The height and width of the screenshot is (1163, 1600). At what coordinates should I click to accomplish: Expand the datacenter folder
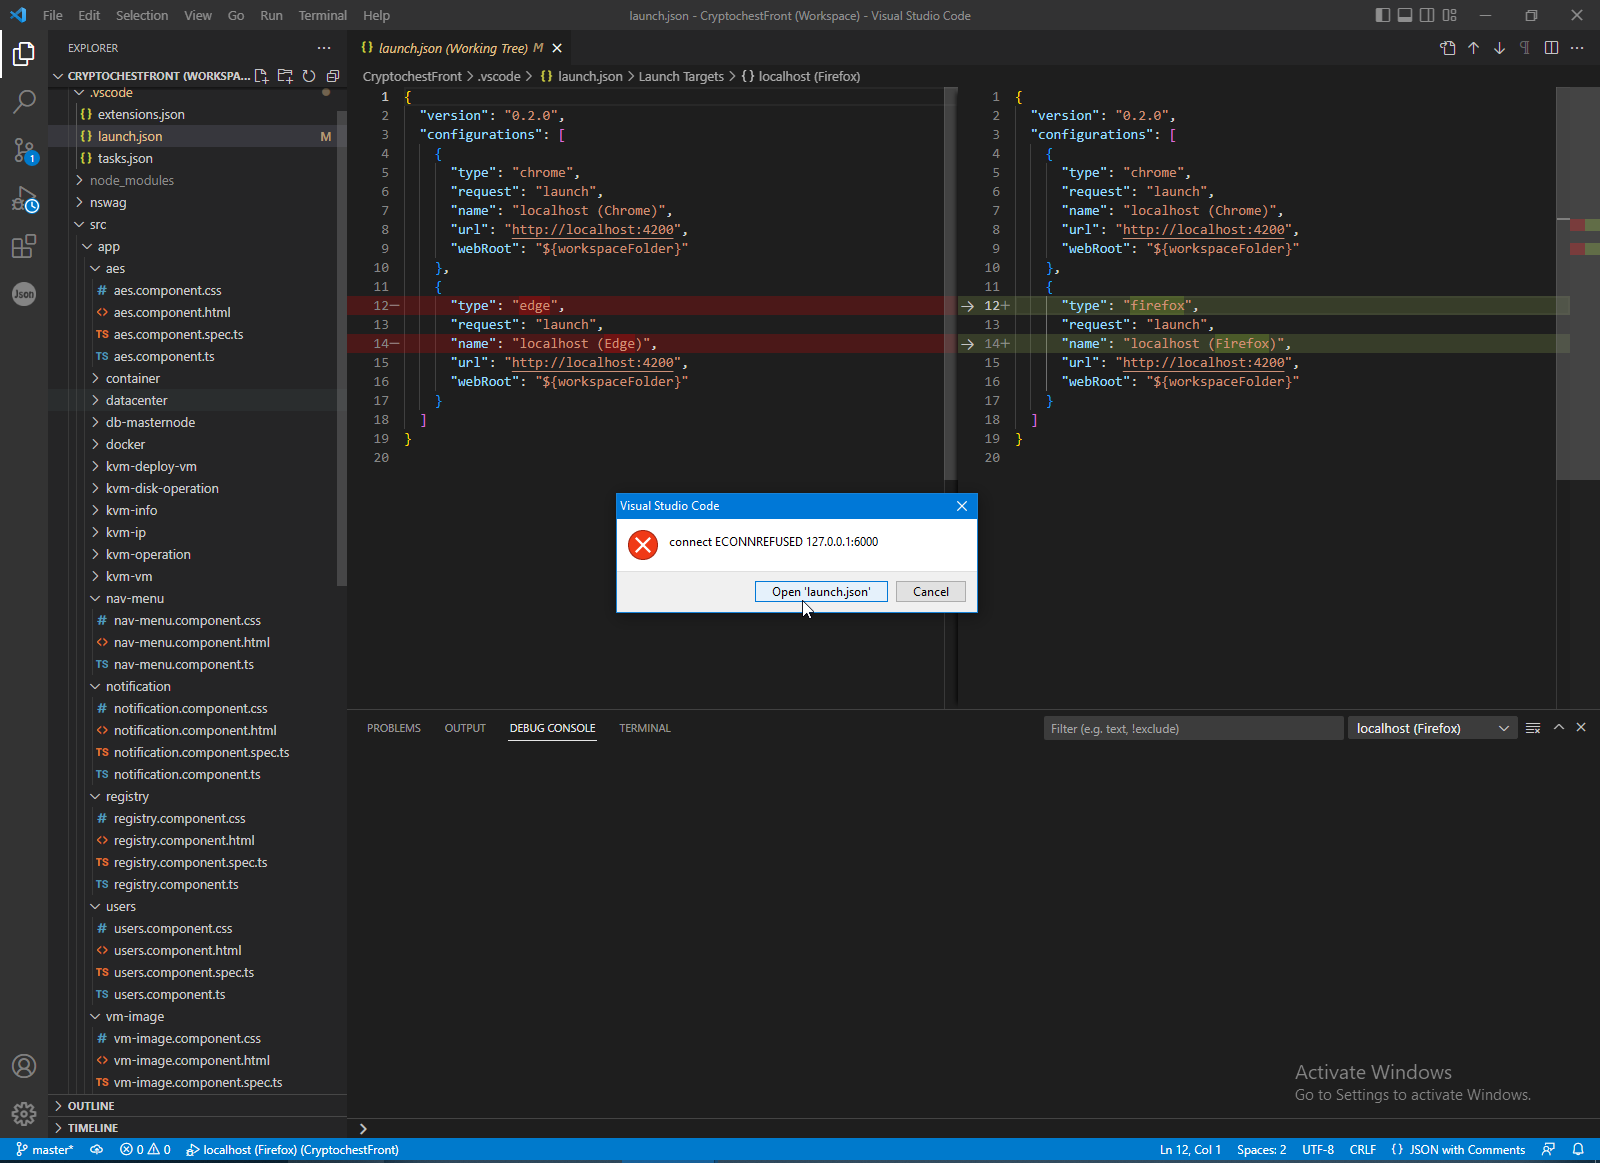point(190,401)
